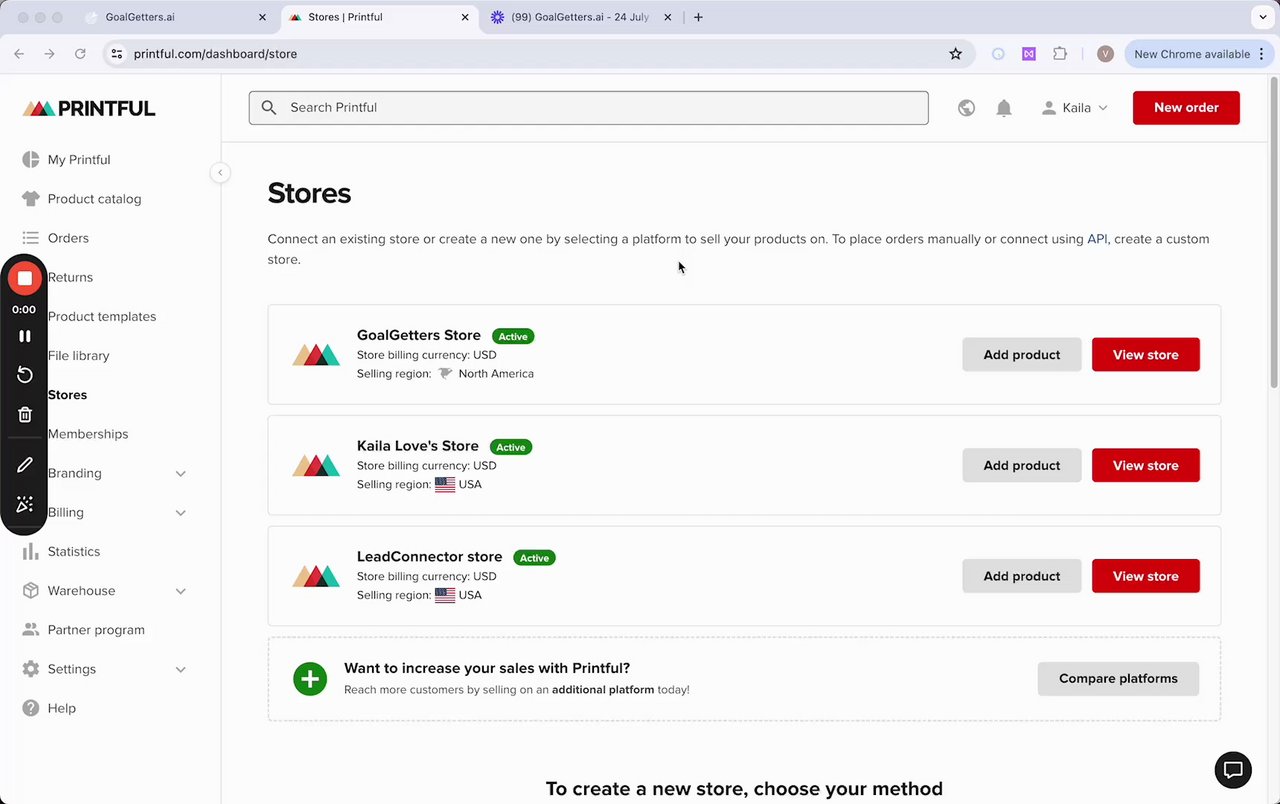Delete the recording with trash icon
The image size is (1280, 804).
[25, 414]
